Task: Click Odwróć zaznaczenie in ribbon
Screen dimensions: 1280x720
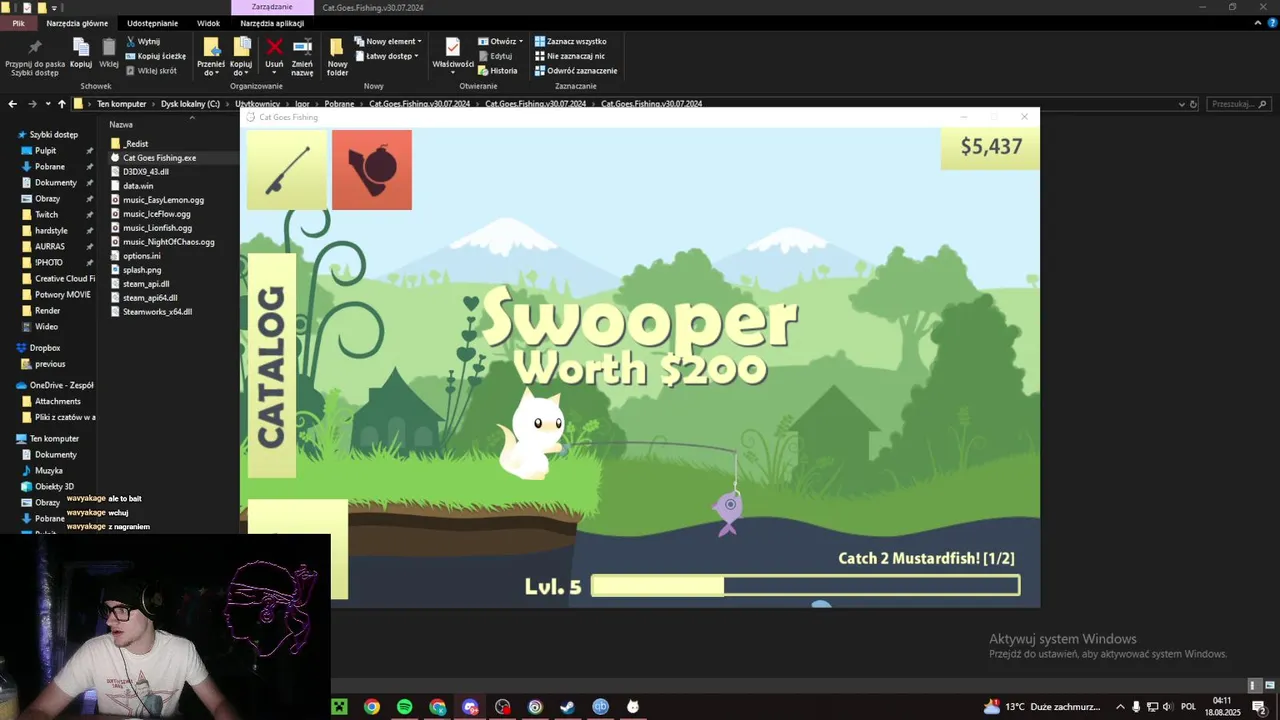Action: point(576,71)
